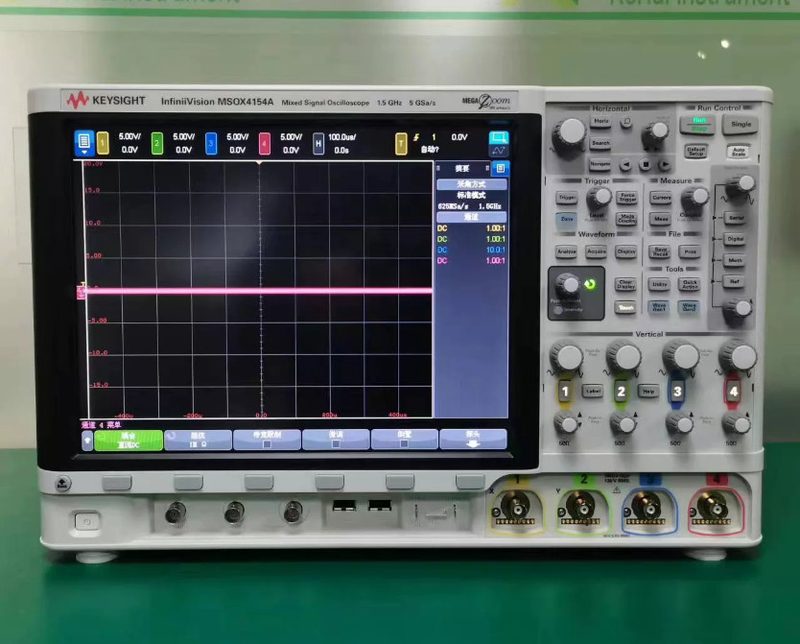The height and width of the screenshot is (644, 800).
Task: Push the red channel 4 key
Action: coord(733,391)
